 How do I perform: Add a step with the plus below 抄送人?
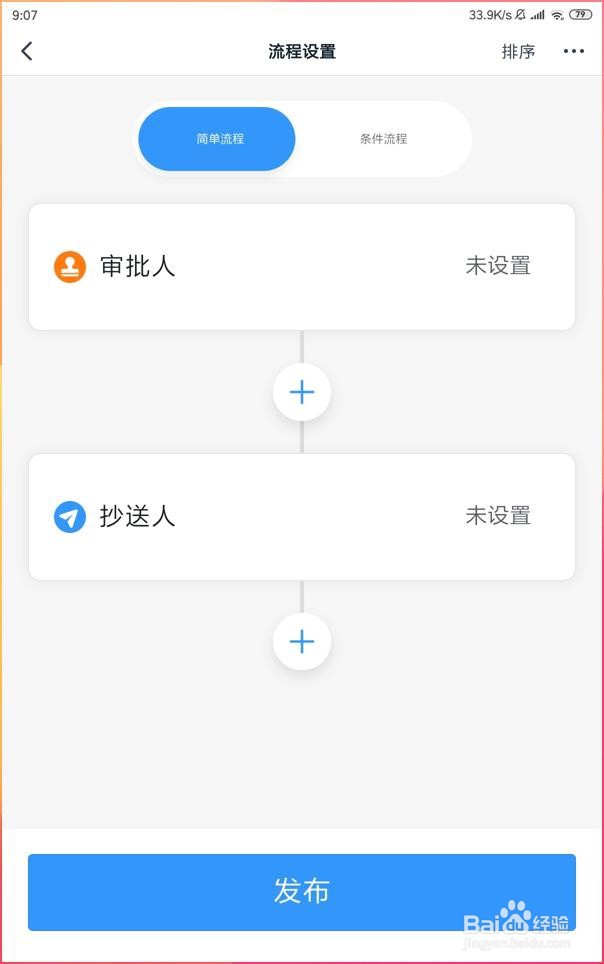pyautogui.click(x=302, y=642)
